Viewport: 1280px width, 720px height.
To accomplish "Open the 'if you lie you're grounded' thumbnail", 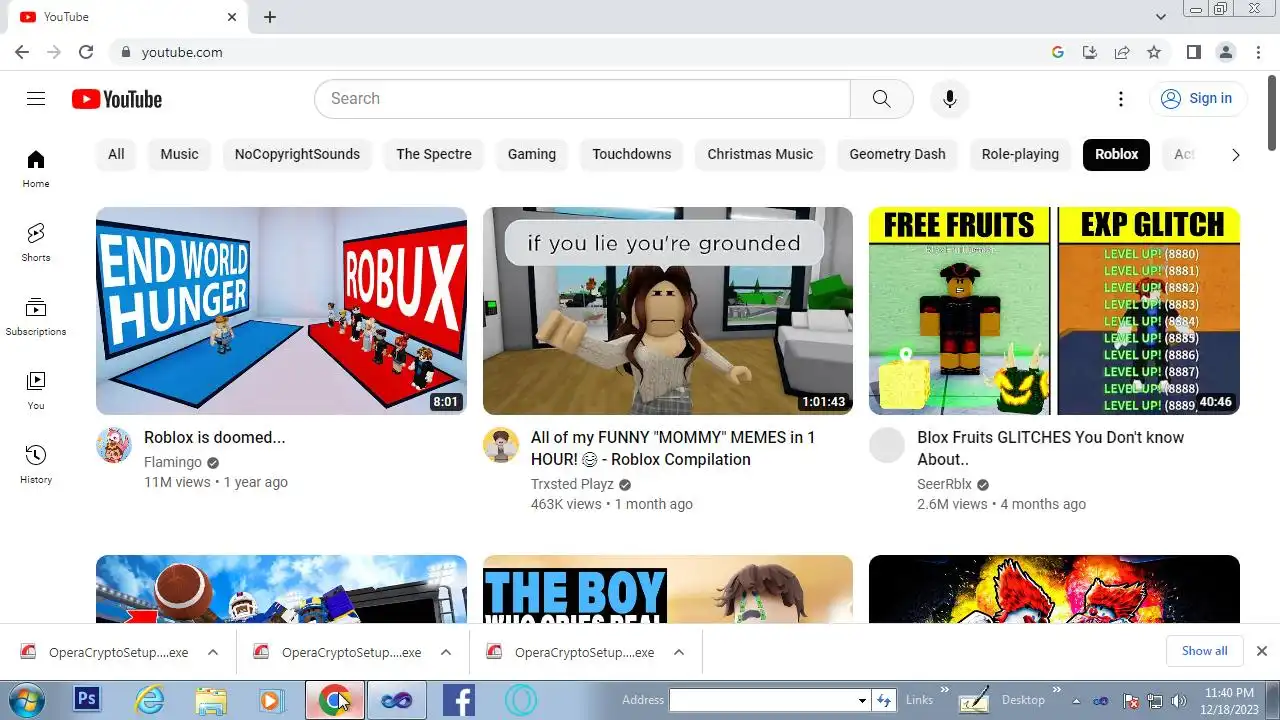I will tap(668, 311).
